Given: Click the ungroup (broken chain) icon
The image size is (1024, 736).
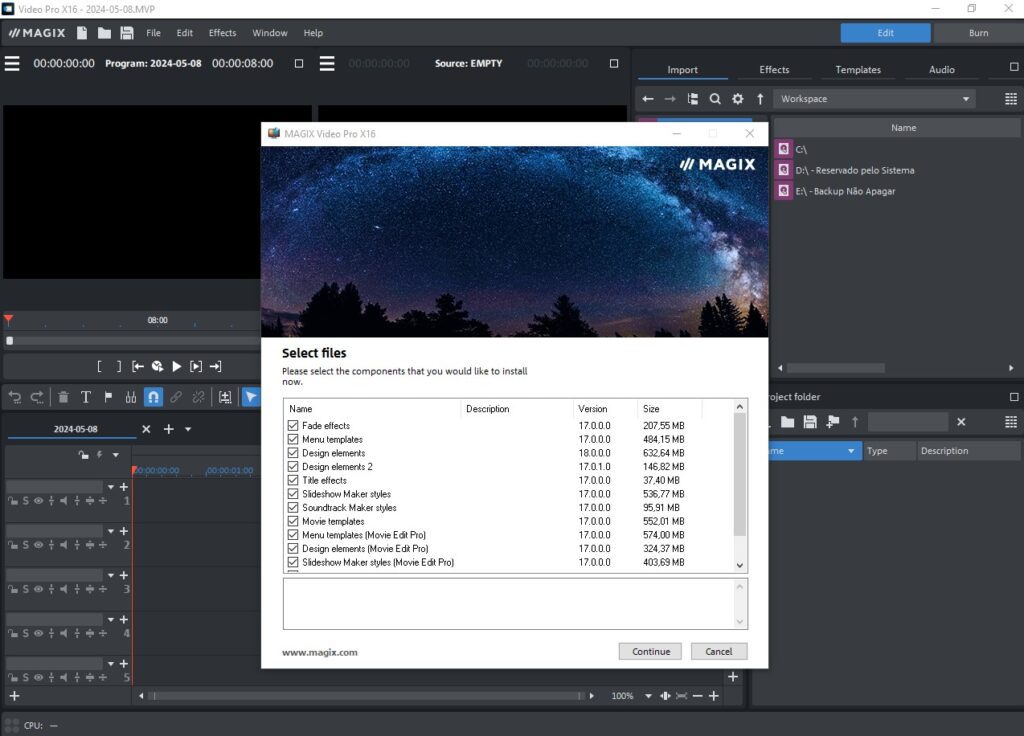Looking at the screenshot, I should pos(197,397).
